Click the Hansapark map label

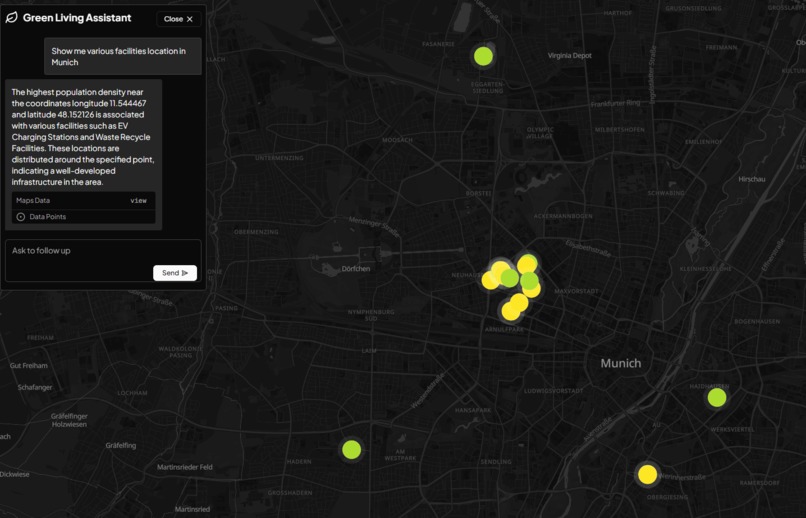(473, 411)
